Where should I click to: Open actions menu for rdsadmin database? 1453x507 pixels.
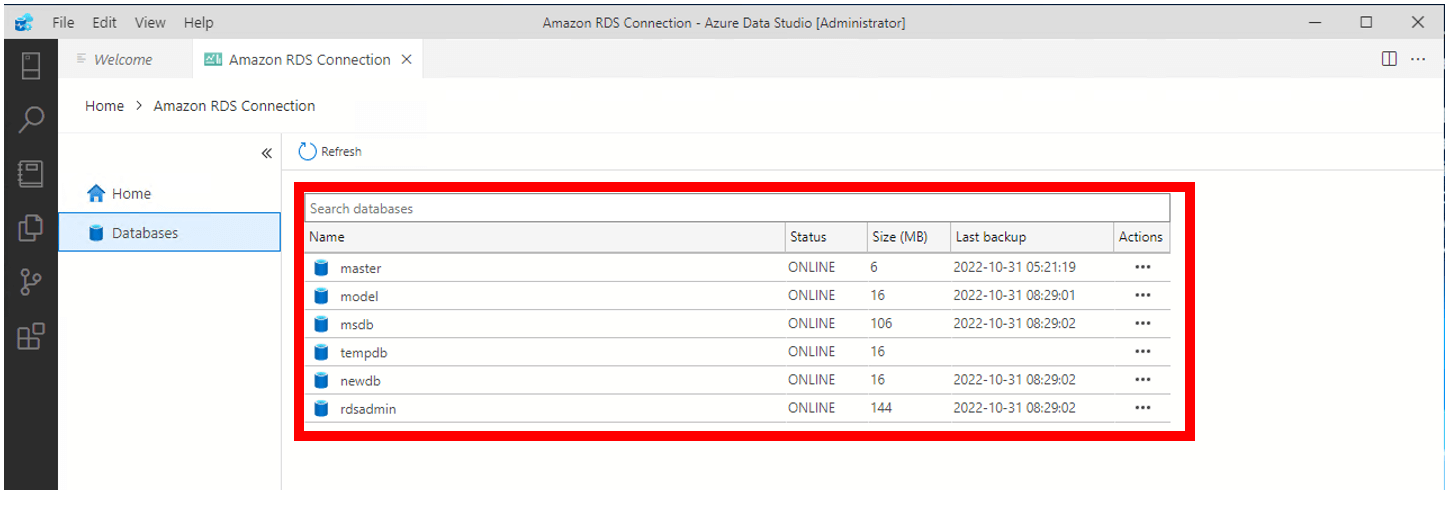coord(1143,408)
